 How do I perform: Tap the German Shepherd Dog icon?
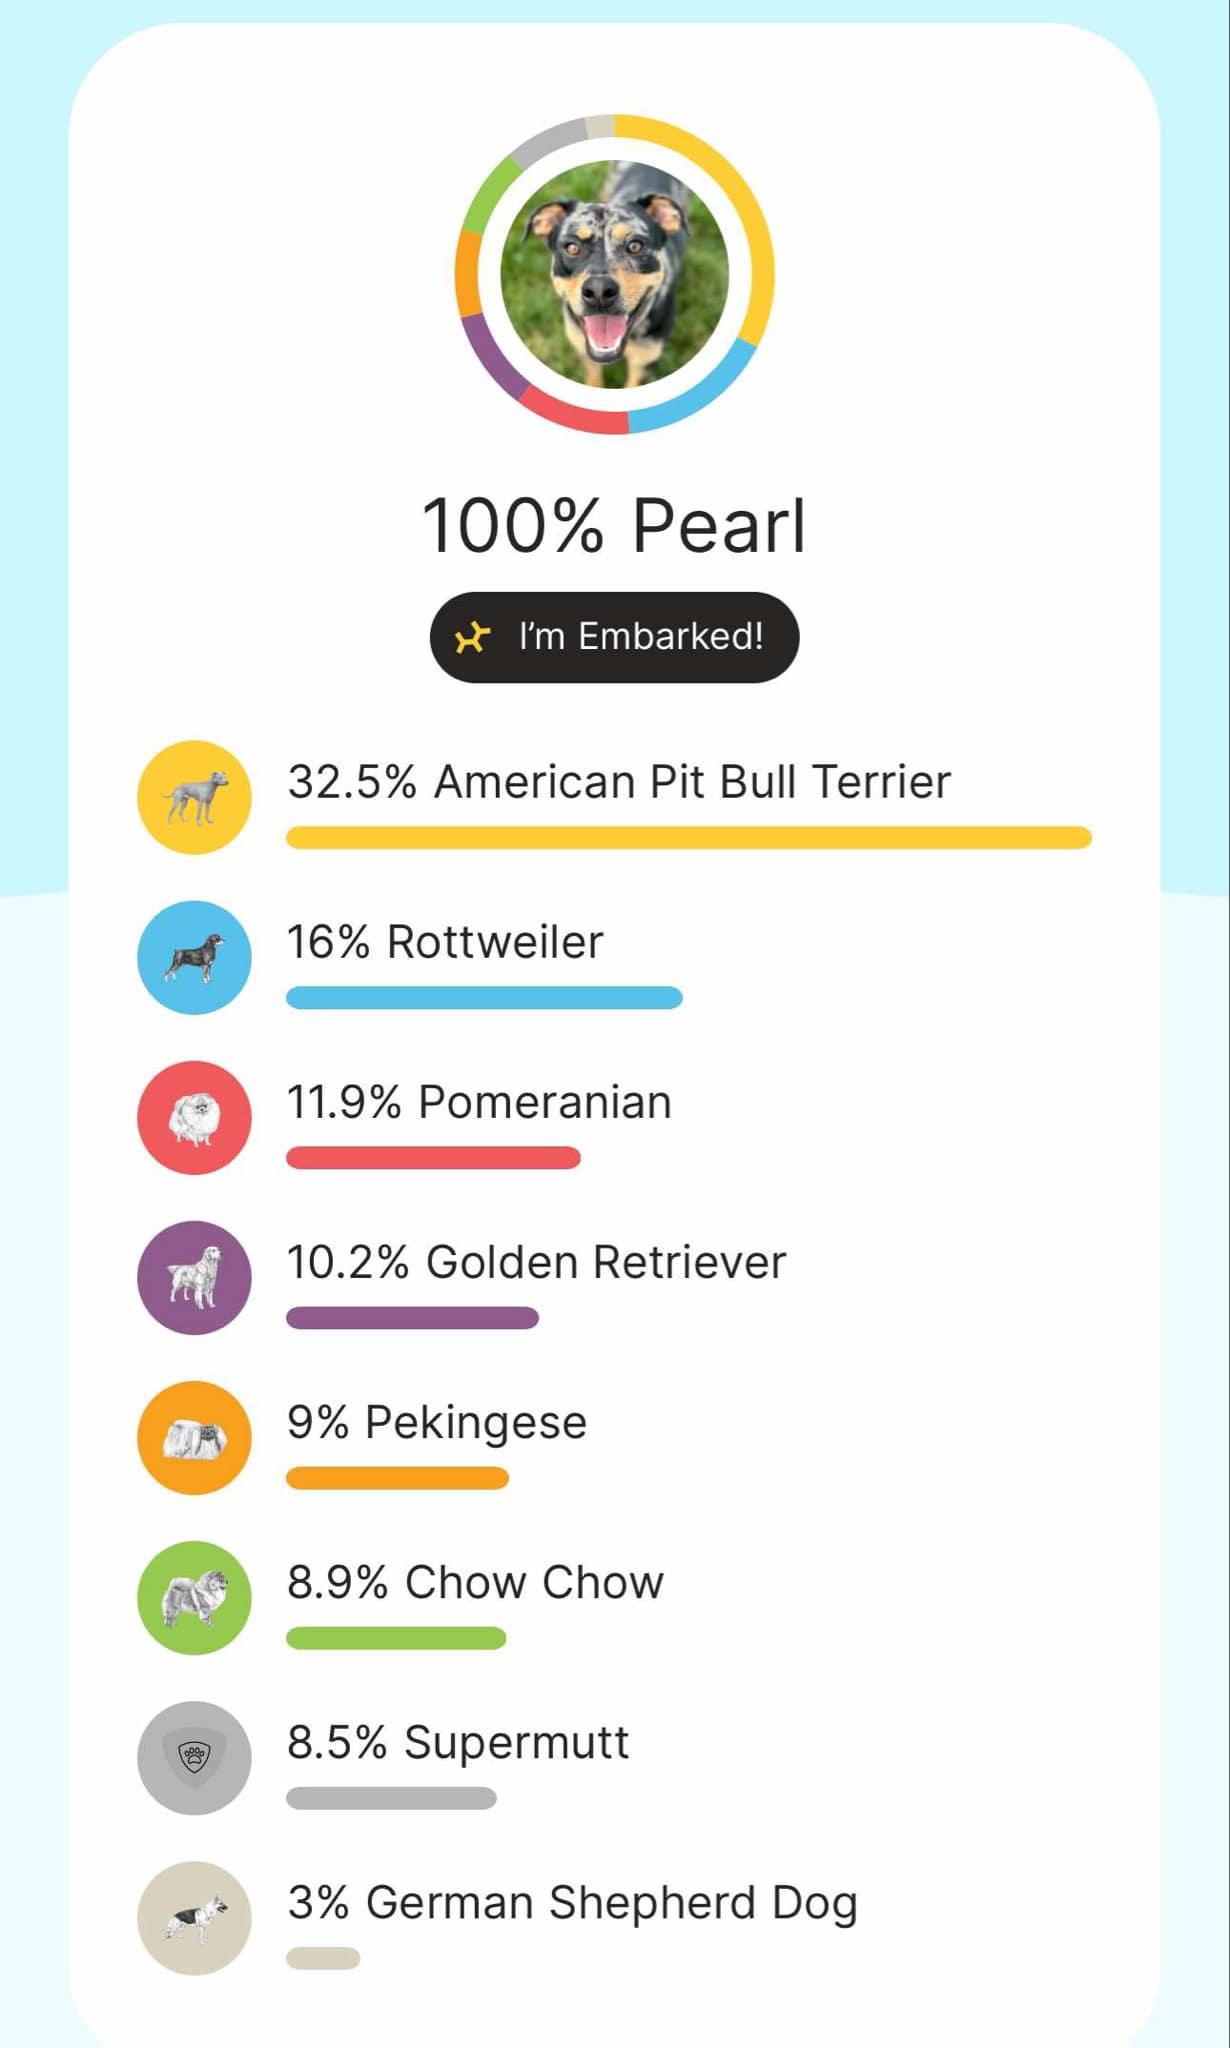click(194, 1917)
